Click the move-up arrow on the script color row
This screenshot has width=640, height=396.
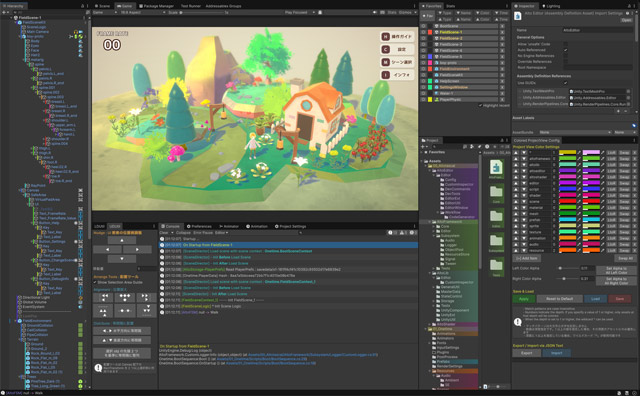516,189
